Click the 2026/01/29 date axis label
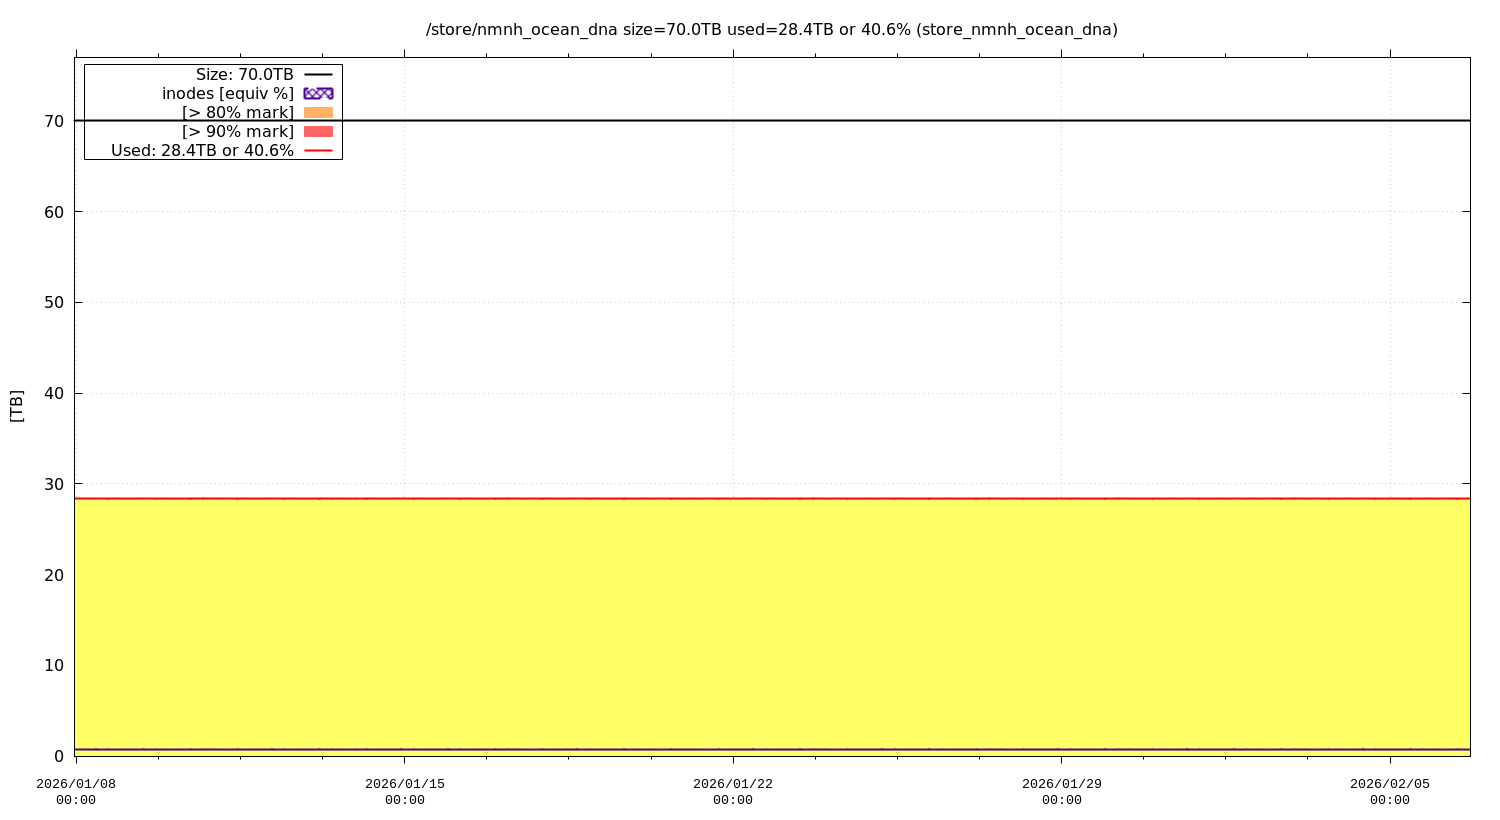 (x=1061, y=791)
